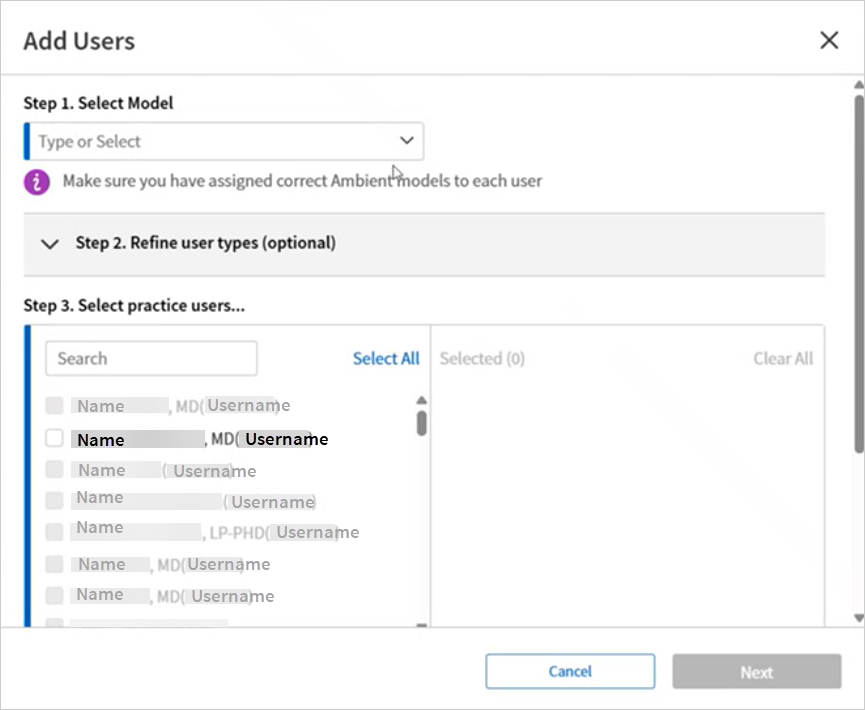Click the dialog scrollbar down arrow
Screen dimensions: 865x710
click(858, 618)
